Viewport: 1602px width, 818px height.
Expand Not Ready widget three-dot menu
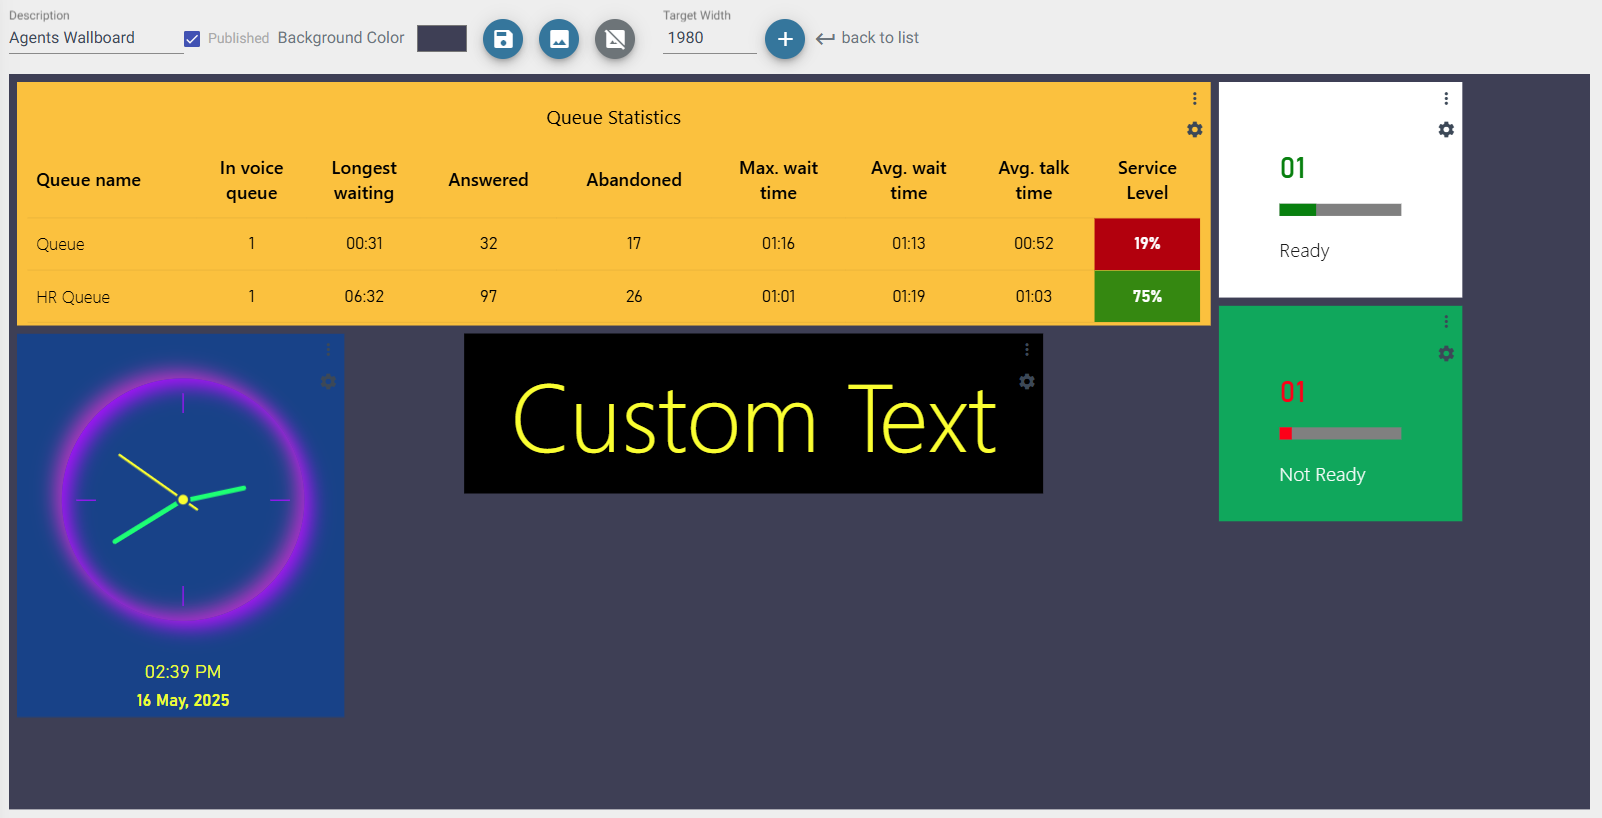click(1446, 322)
